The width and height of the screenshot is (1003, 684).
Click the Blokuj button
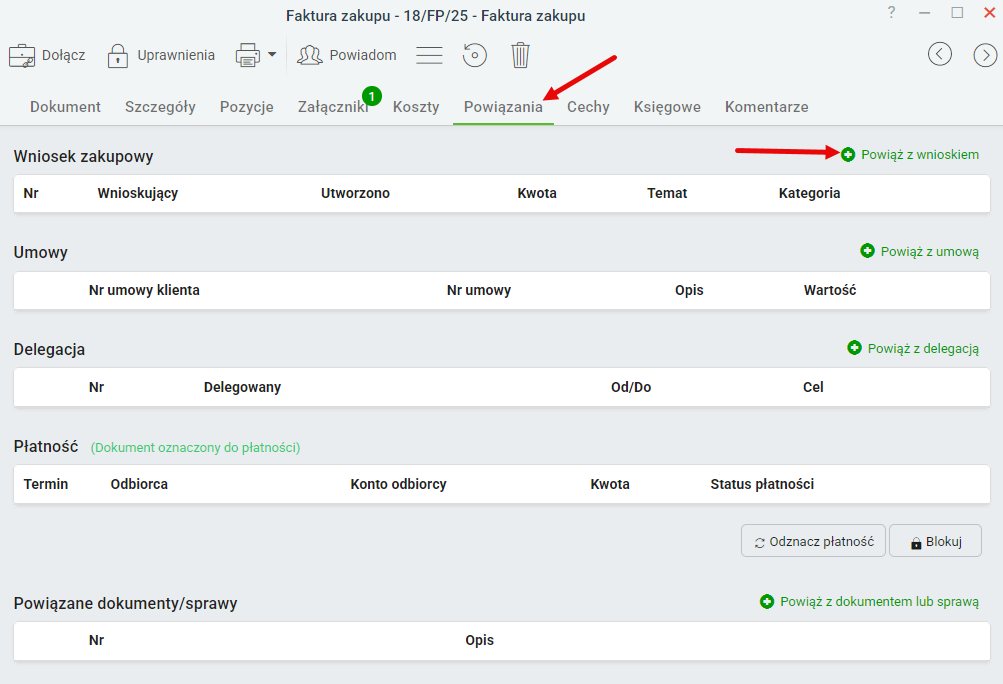tap(935, 541)
